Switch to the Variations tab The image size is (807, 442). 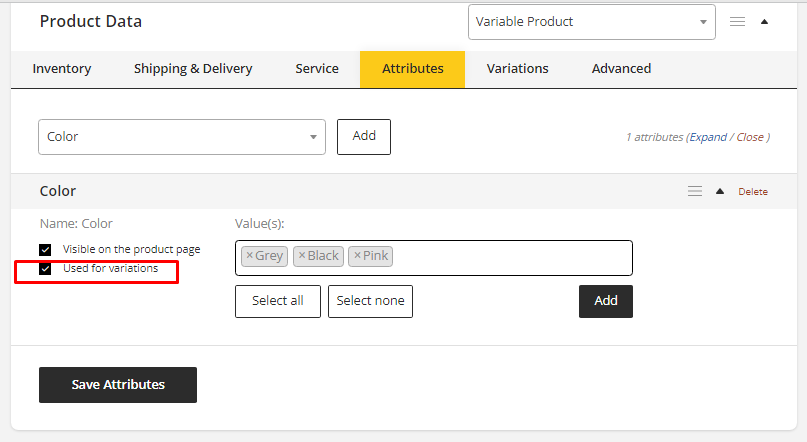tap(517, 69)
